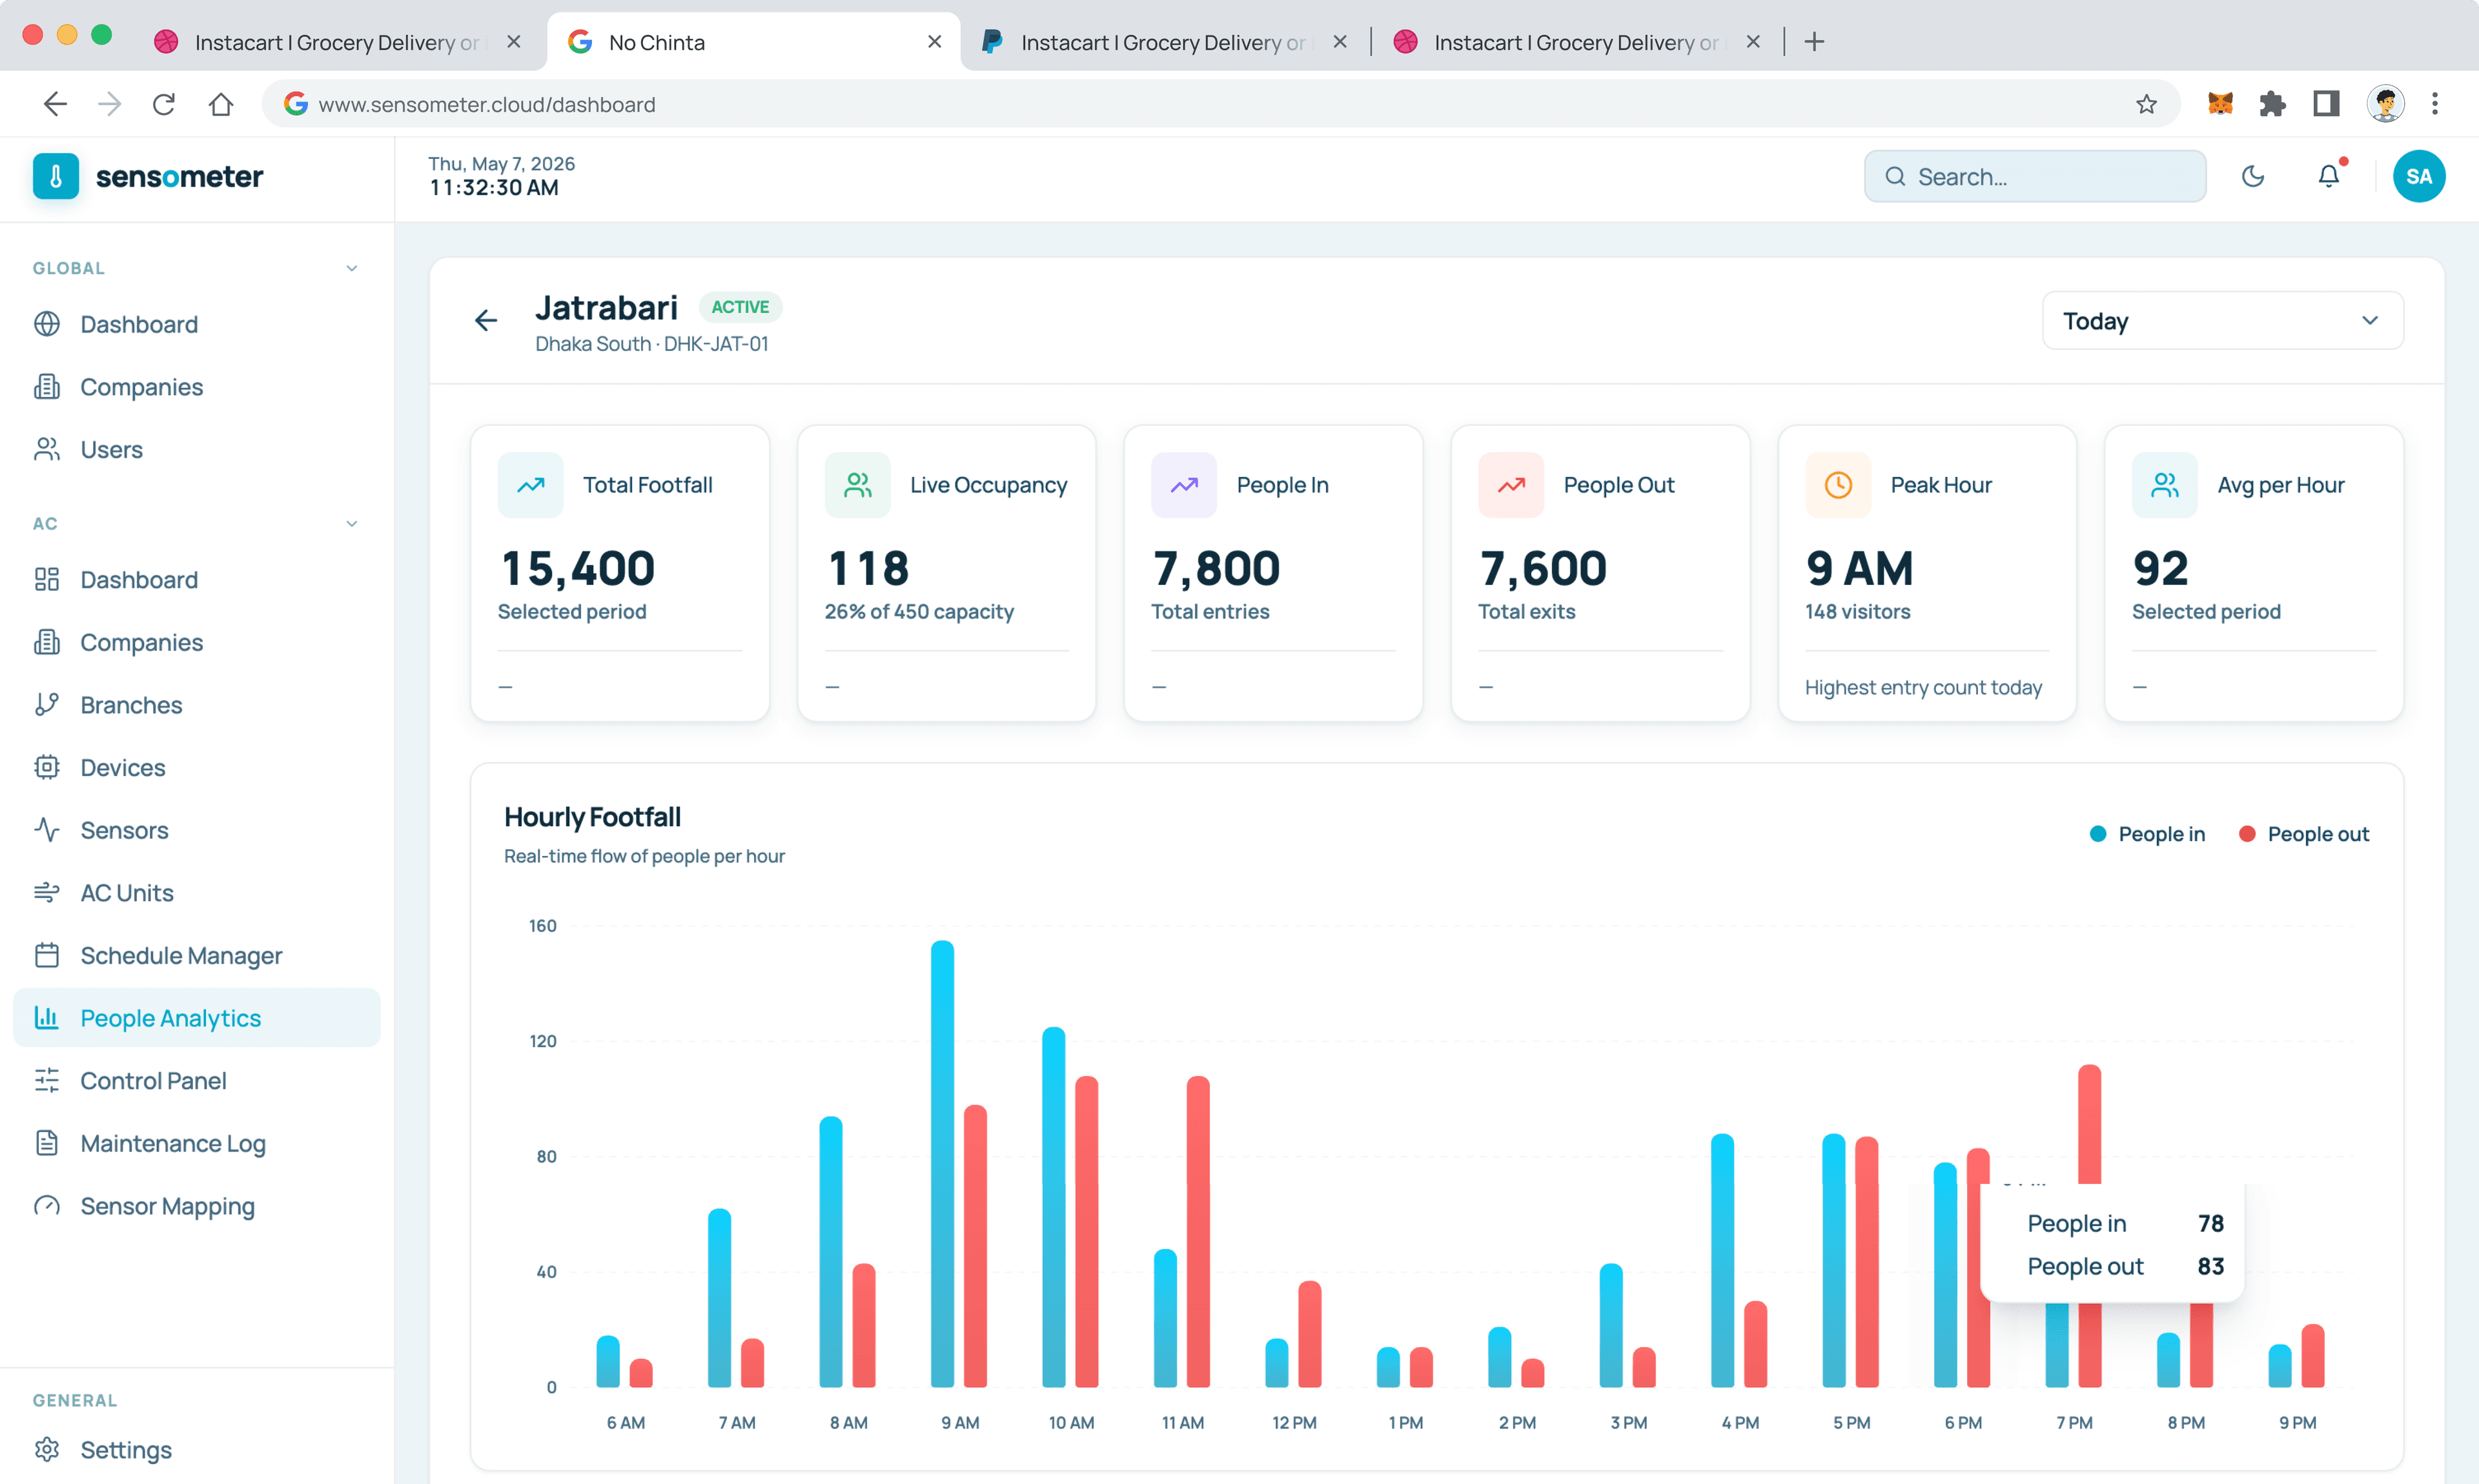Image resolution: width=2479 pixels, height=1484 pixels.
Task: Click "26% of 450 capacity" text
Action: pos(919,611)
